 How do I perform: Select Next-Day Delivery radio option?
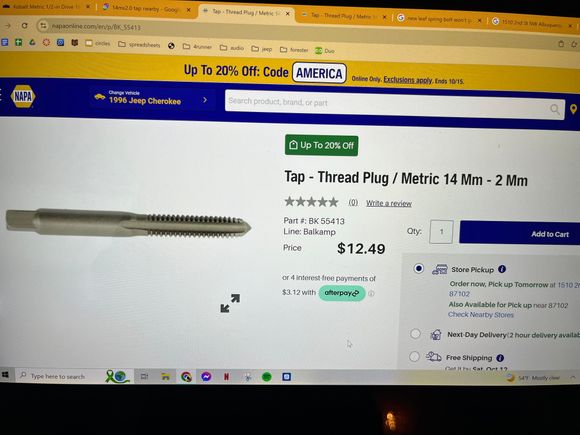point(415,334)
